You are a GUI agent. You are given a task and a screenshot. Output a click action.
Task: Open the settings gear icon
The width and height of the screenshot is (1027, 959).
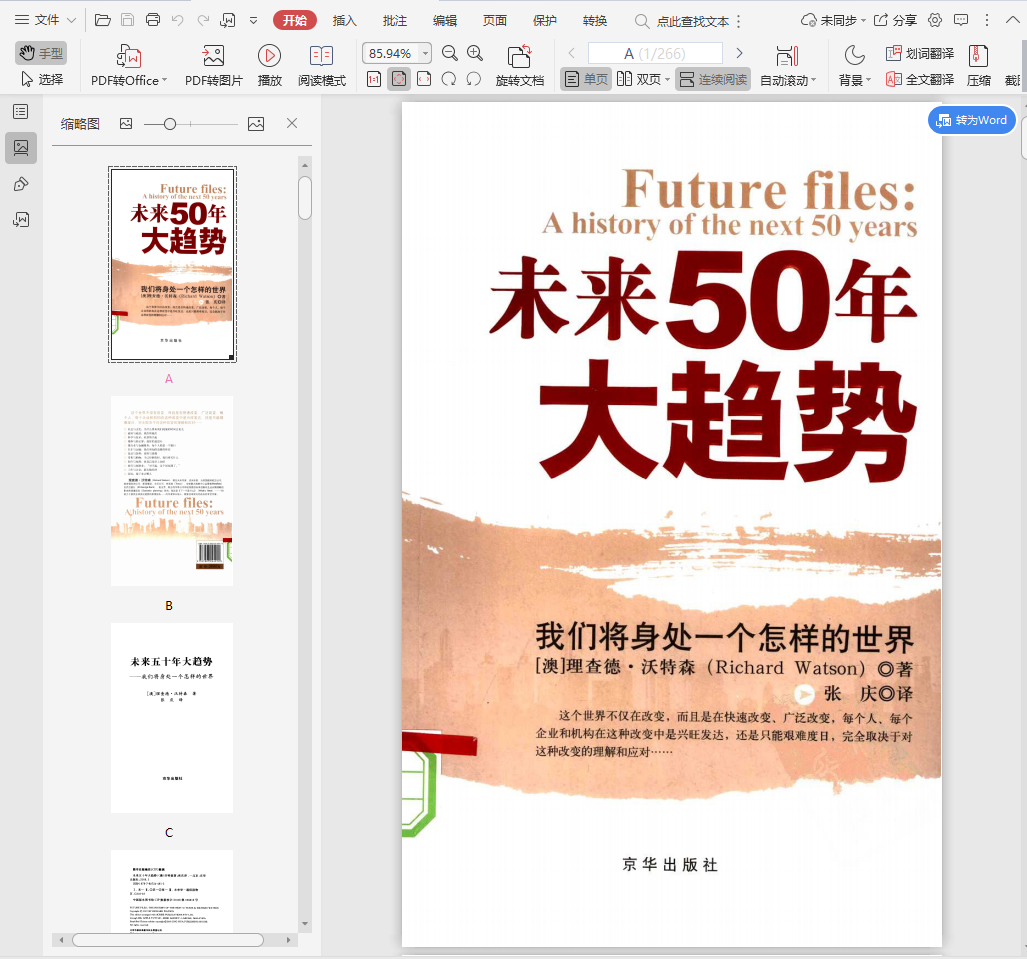click(x=935, y=20)
